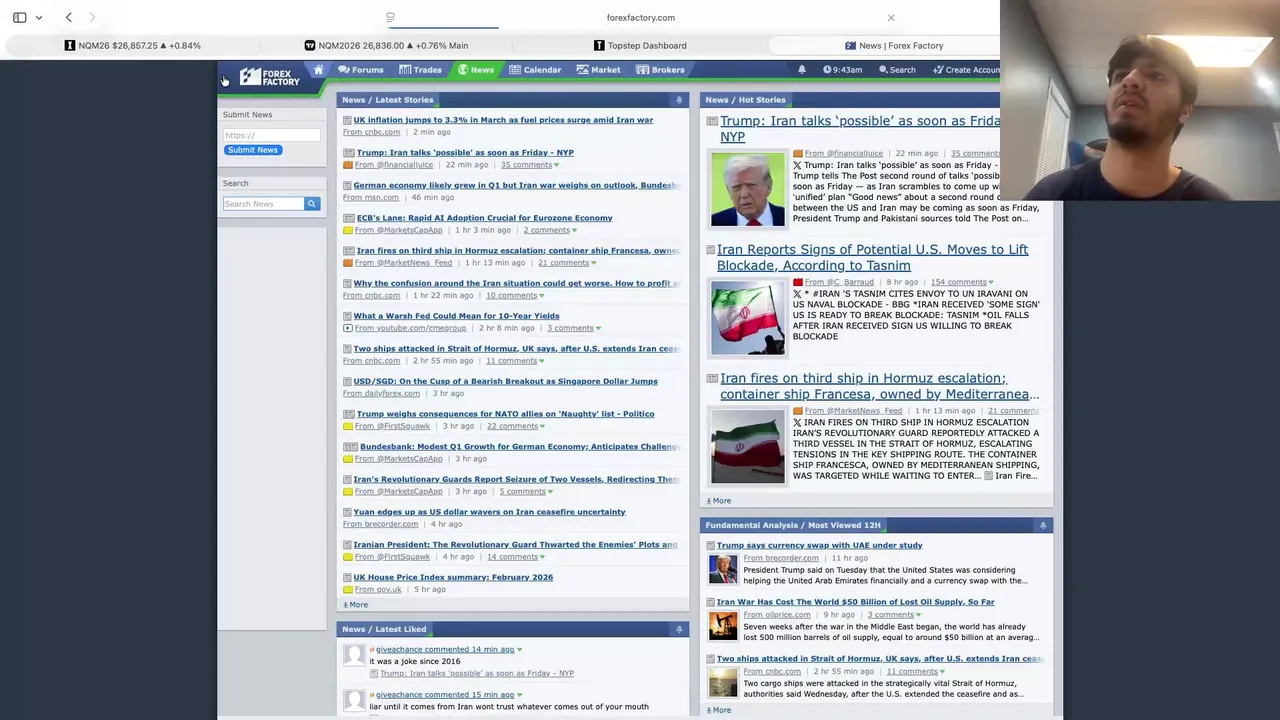
Task: Open the Forums navigation item
Action: coord(360,70)
